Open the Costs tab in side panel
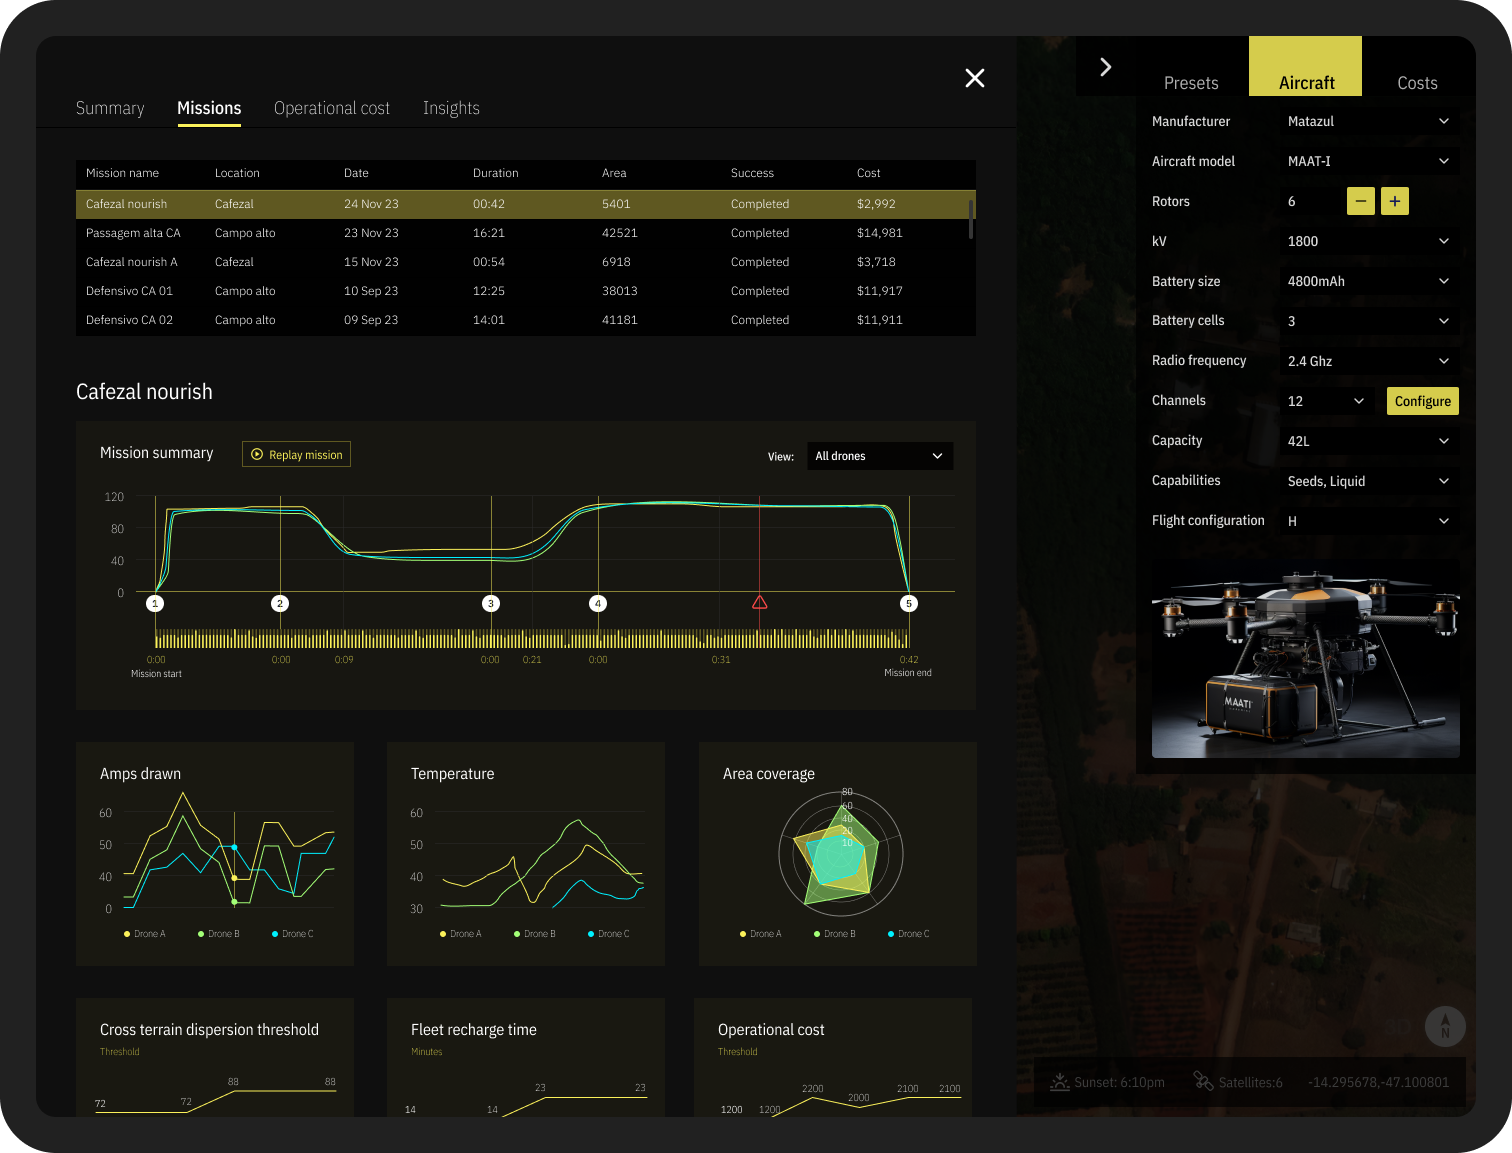Viewport: 1512px width, 1153px height. (x=1417, y=83)
